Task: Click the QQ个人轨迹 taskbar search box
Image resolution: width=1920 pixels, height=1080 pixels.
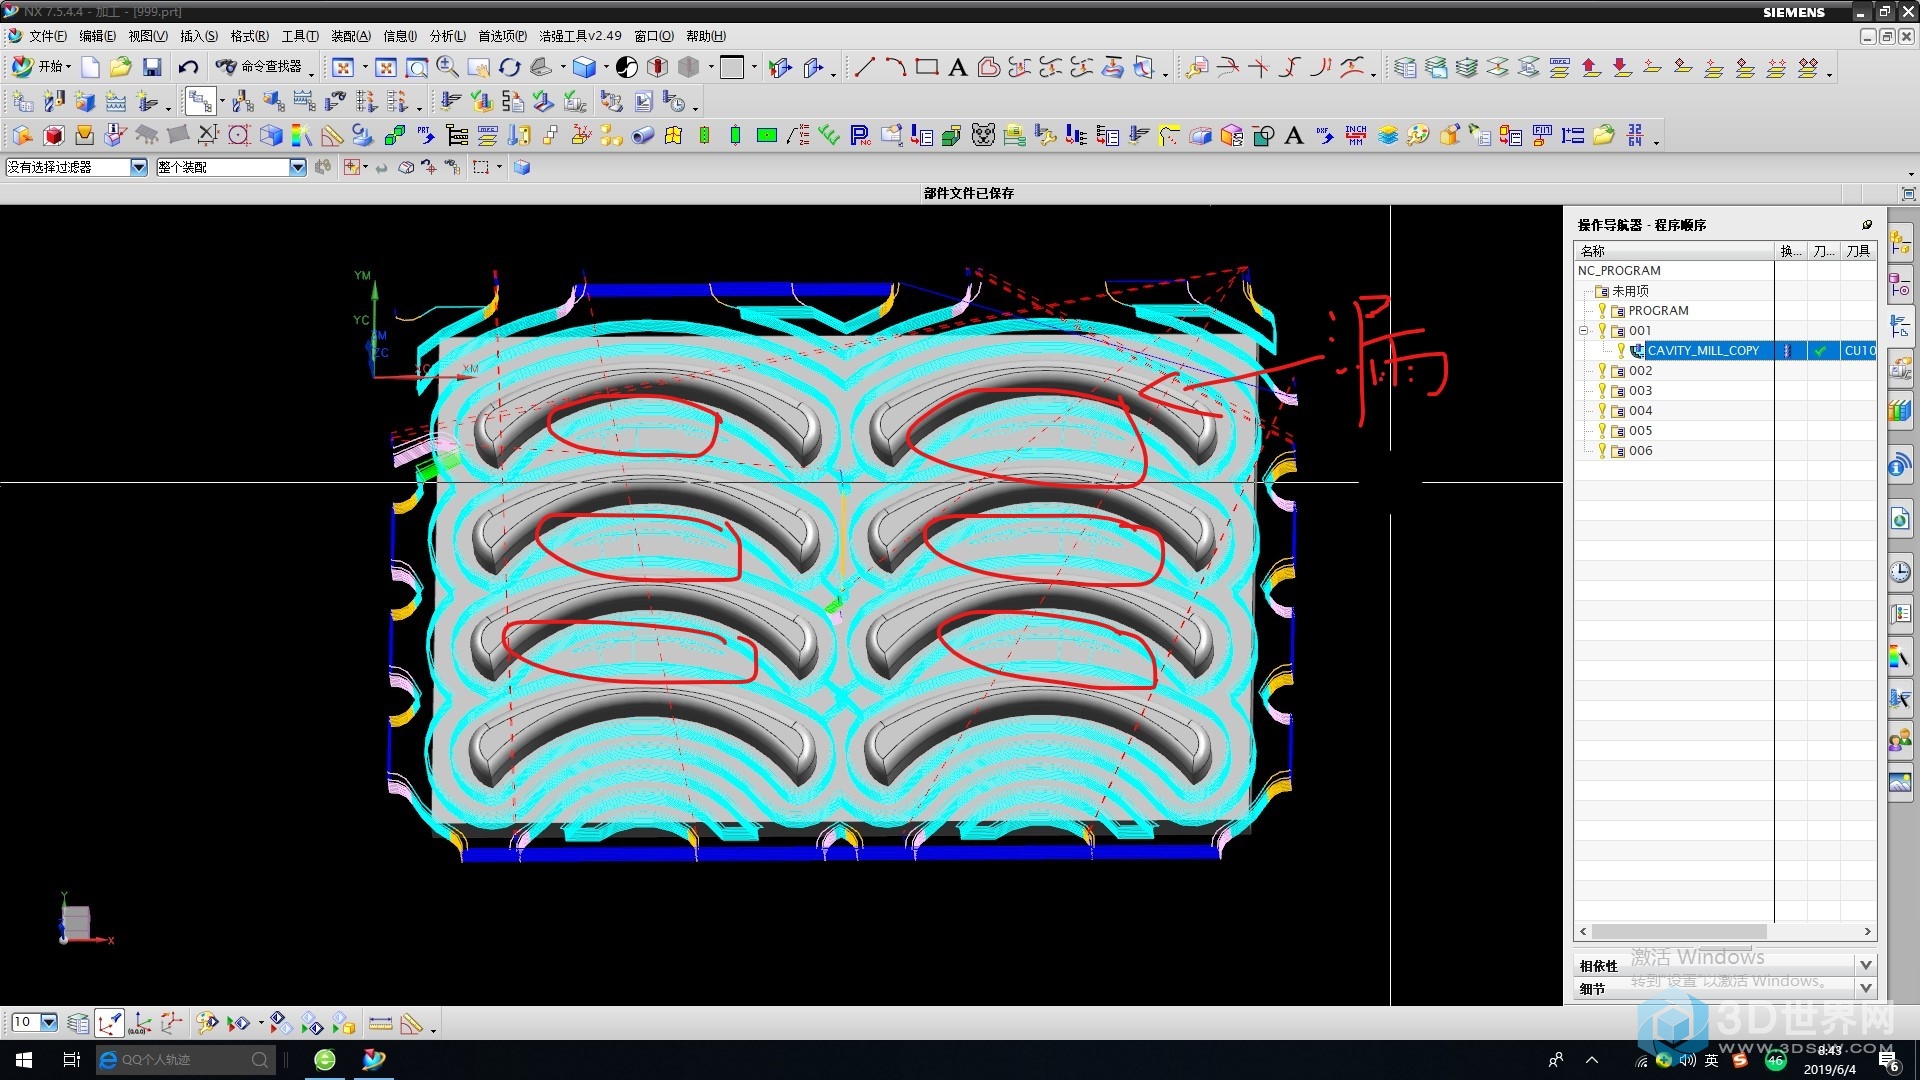Action: click(185, 1060)
